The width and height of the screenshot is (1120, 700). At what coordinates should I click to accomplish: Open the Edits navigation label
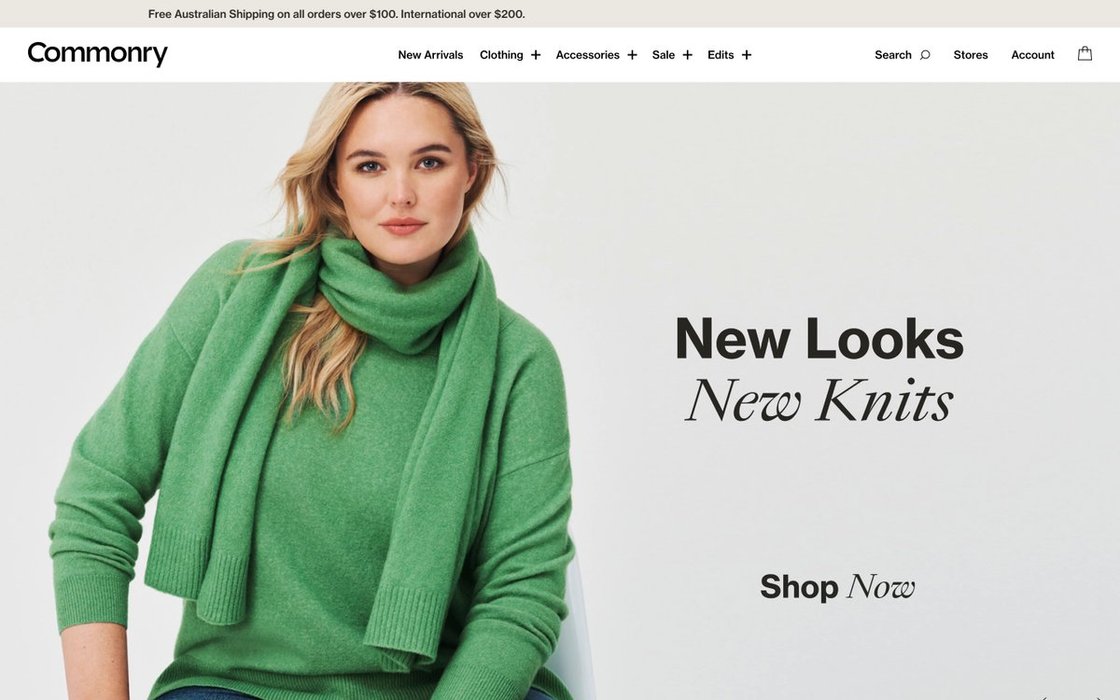point(721,55)
